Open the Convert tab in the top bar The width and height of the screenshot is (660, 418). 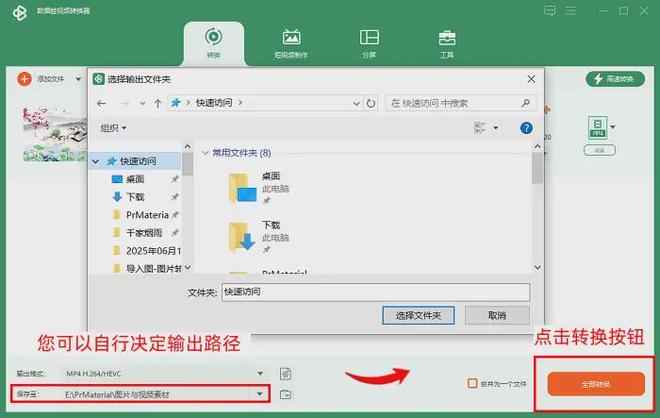(213, 43)
